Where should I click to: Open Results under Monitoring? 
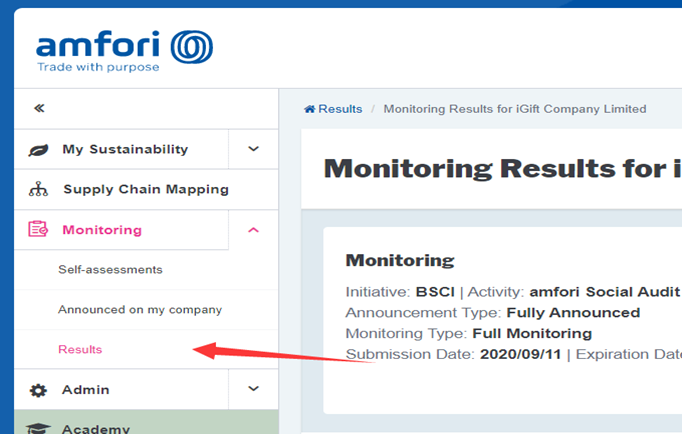tap(80, 350)
